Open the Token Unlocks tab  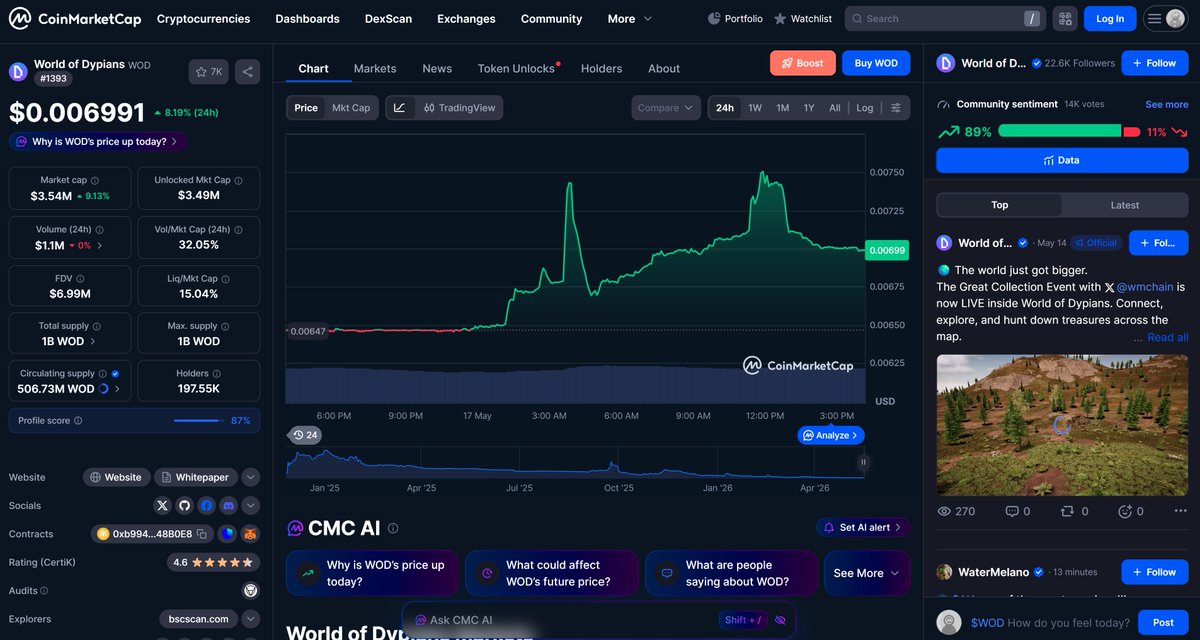518,68
